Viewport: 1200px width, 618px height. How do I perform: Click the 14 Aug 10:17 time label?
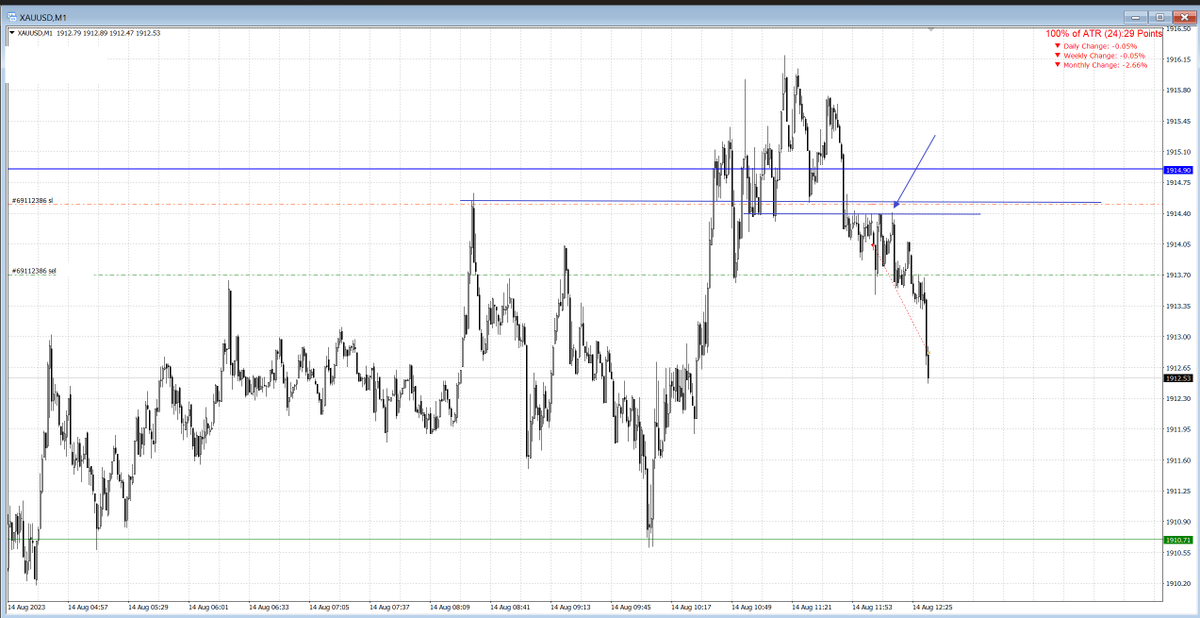pos(691,606)
